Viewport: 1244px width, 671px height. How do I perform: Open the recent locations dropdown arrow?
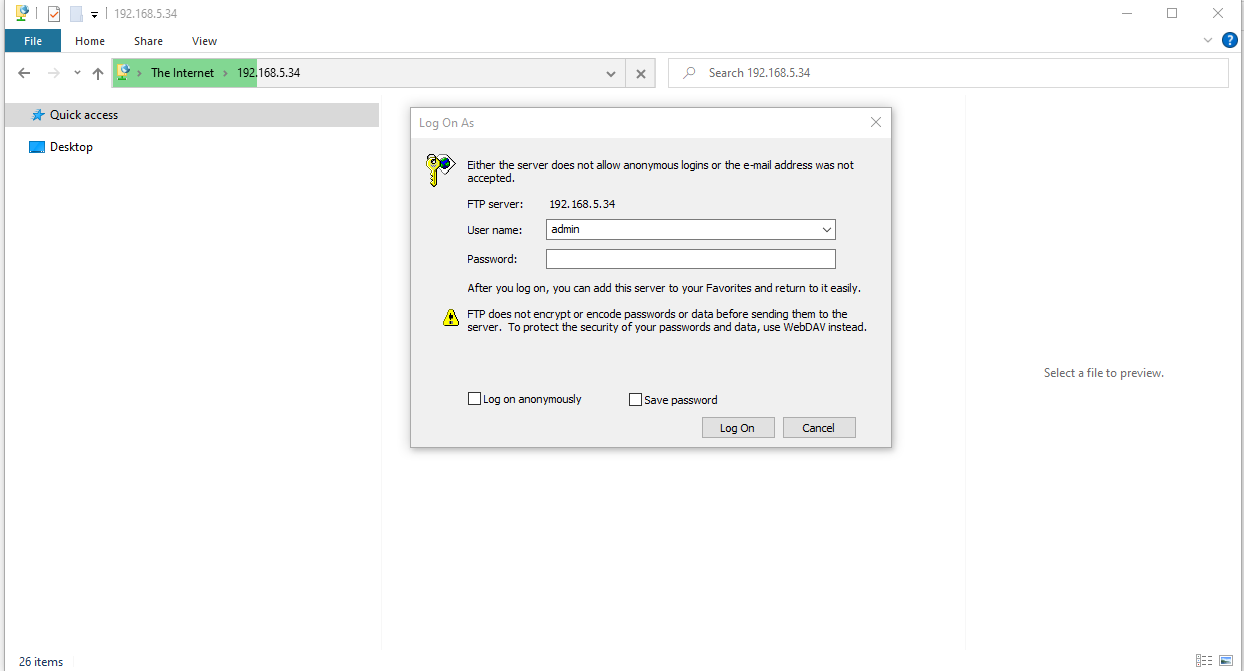click(77, 73)
